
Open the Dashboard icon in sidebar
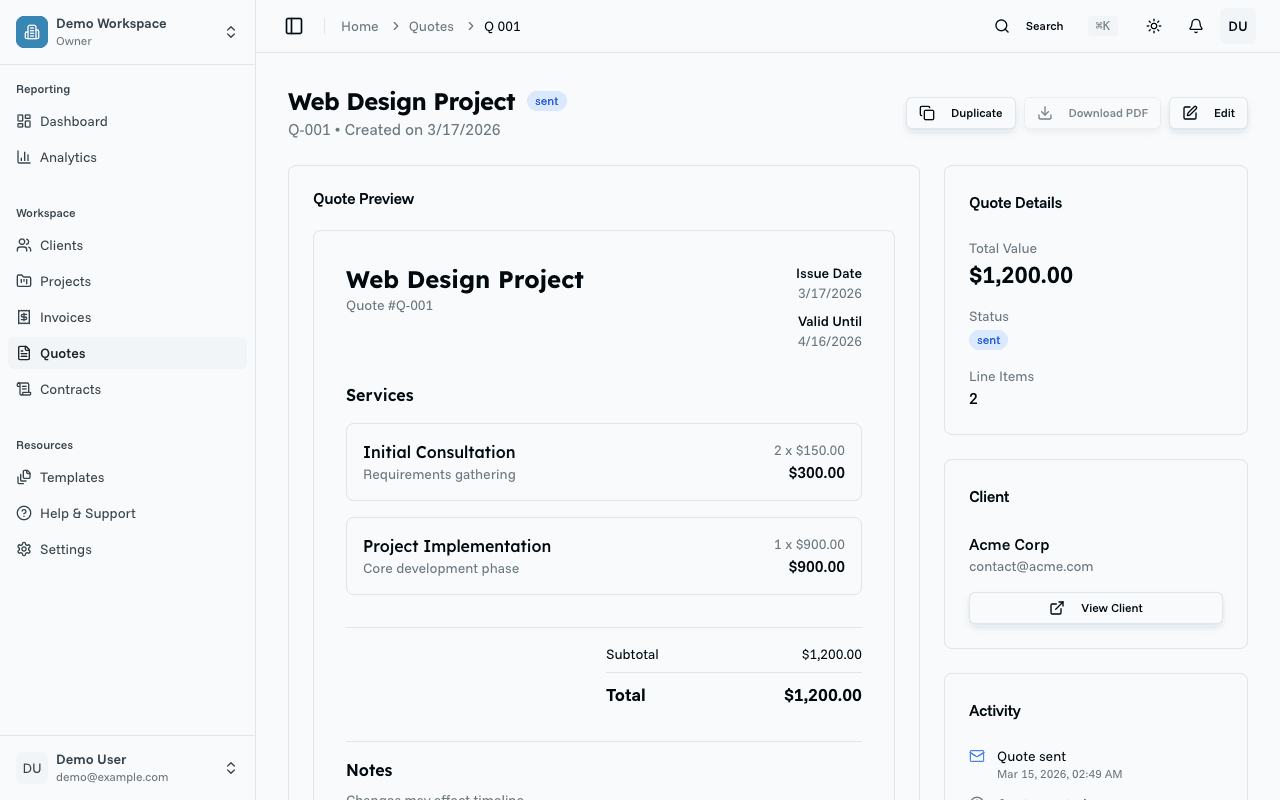24,121
